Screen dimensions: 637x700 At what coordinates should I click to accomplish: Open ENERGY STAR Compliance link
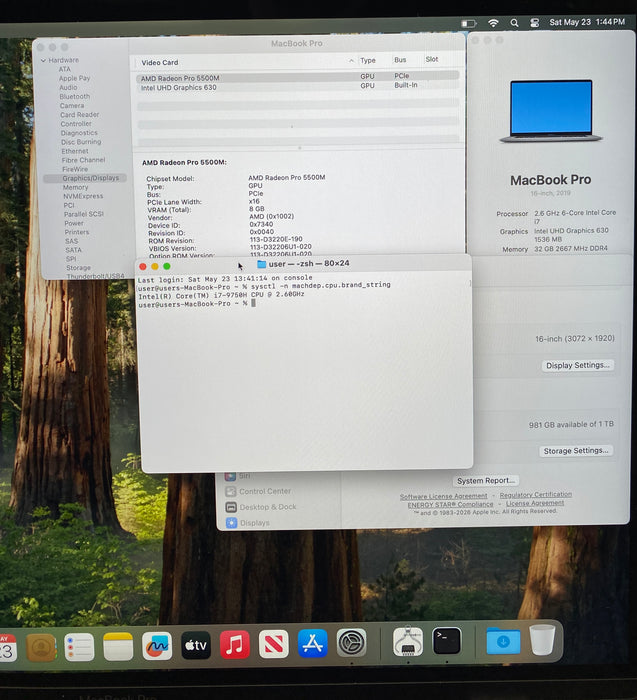[450, 504]
